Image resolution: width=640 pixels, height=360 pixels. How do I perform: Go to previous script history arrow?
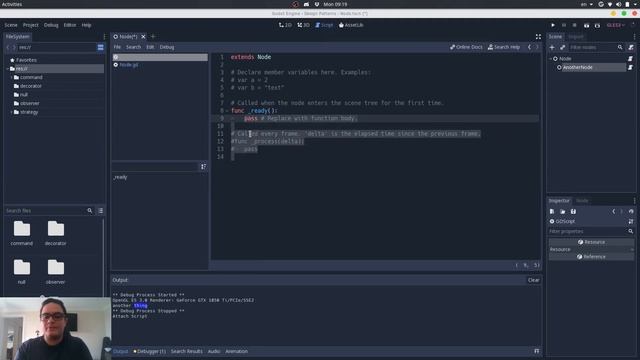pyautogui.click(x=529, y=47)
